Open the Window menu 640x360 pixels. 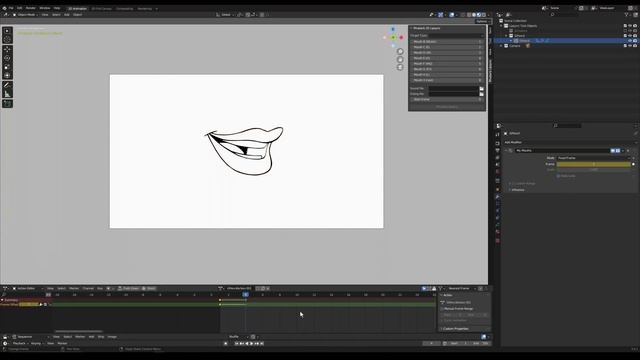click(x=44, y=8)
